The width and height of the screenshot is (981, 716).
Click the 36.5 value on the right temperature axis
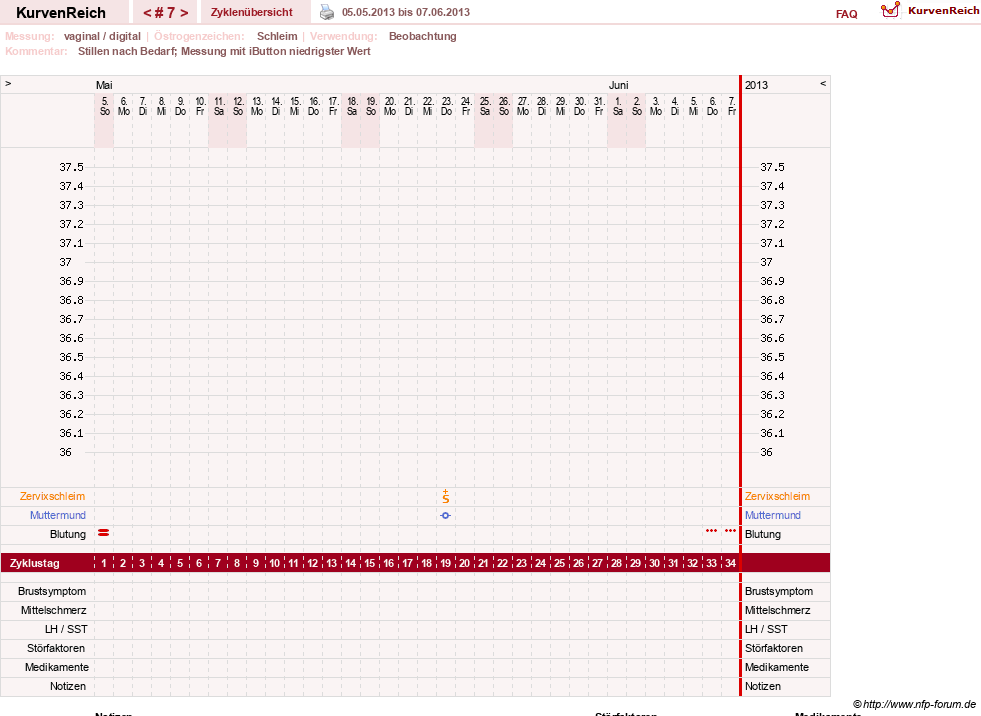pyautogui.click(x=772, y=357)
